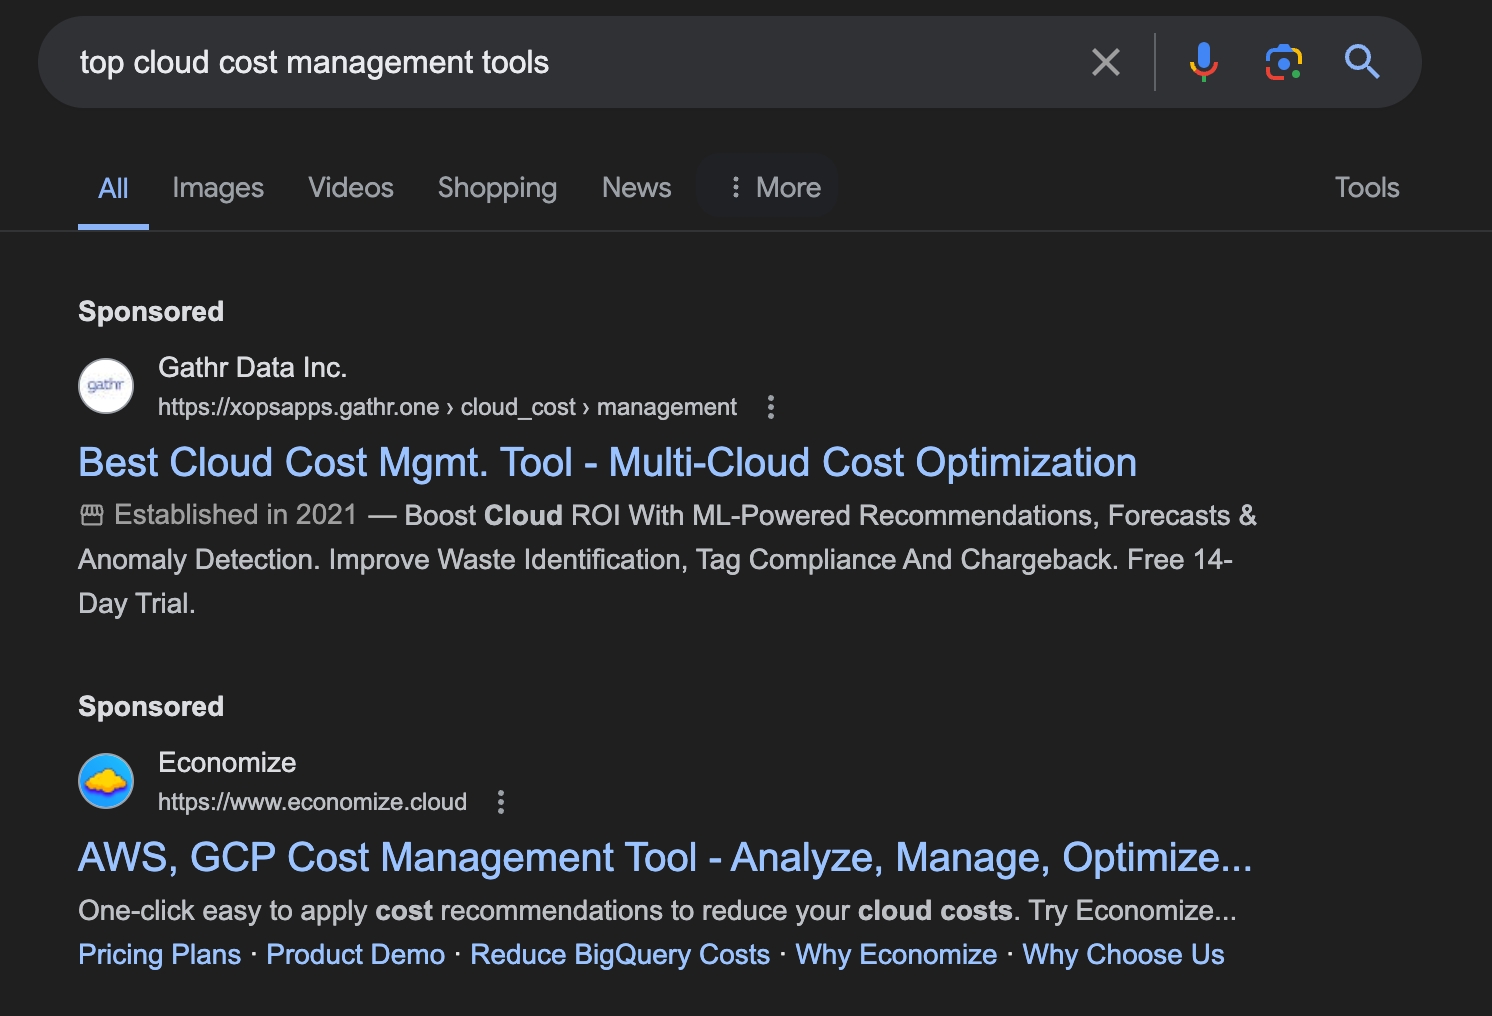
Task: Click the Gathr logo favicon
Action: pos(106,386)
